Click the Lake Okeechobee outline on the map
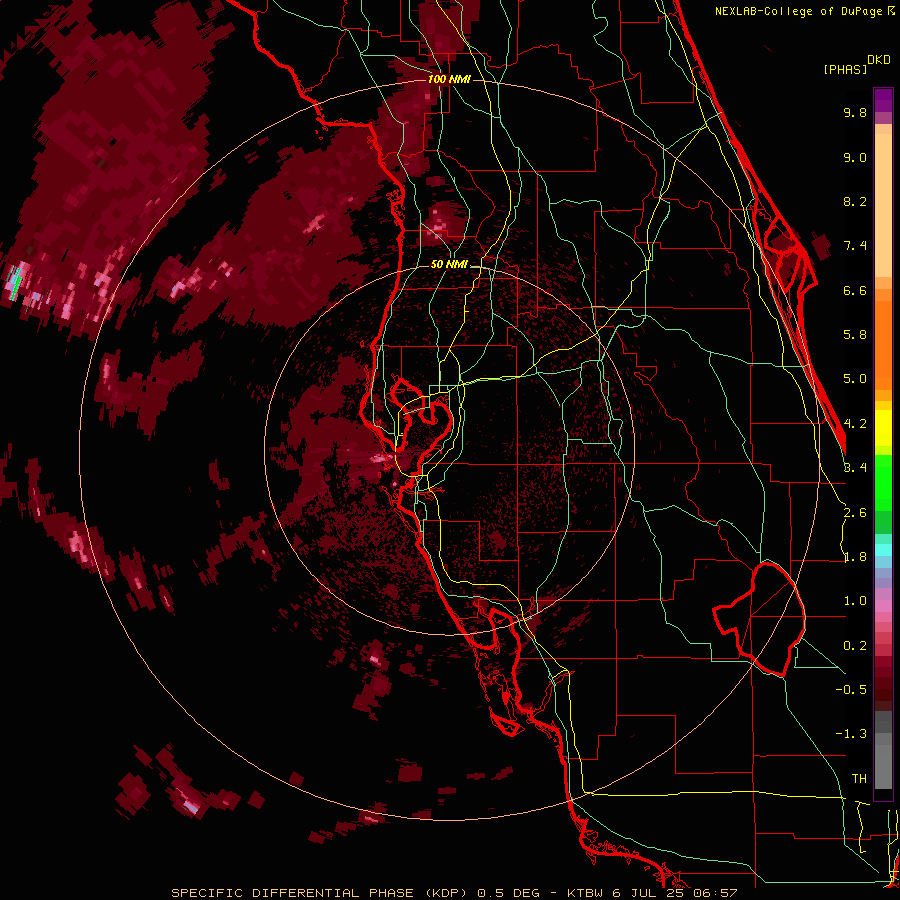The width and height of the screenshot is (900, 900). pyautogui.click(x=759, y=619)
